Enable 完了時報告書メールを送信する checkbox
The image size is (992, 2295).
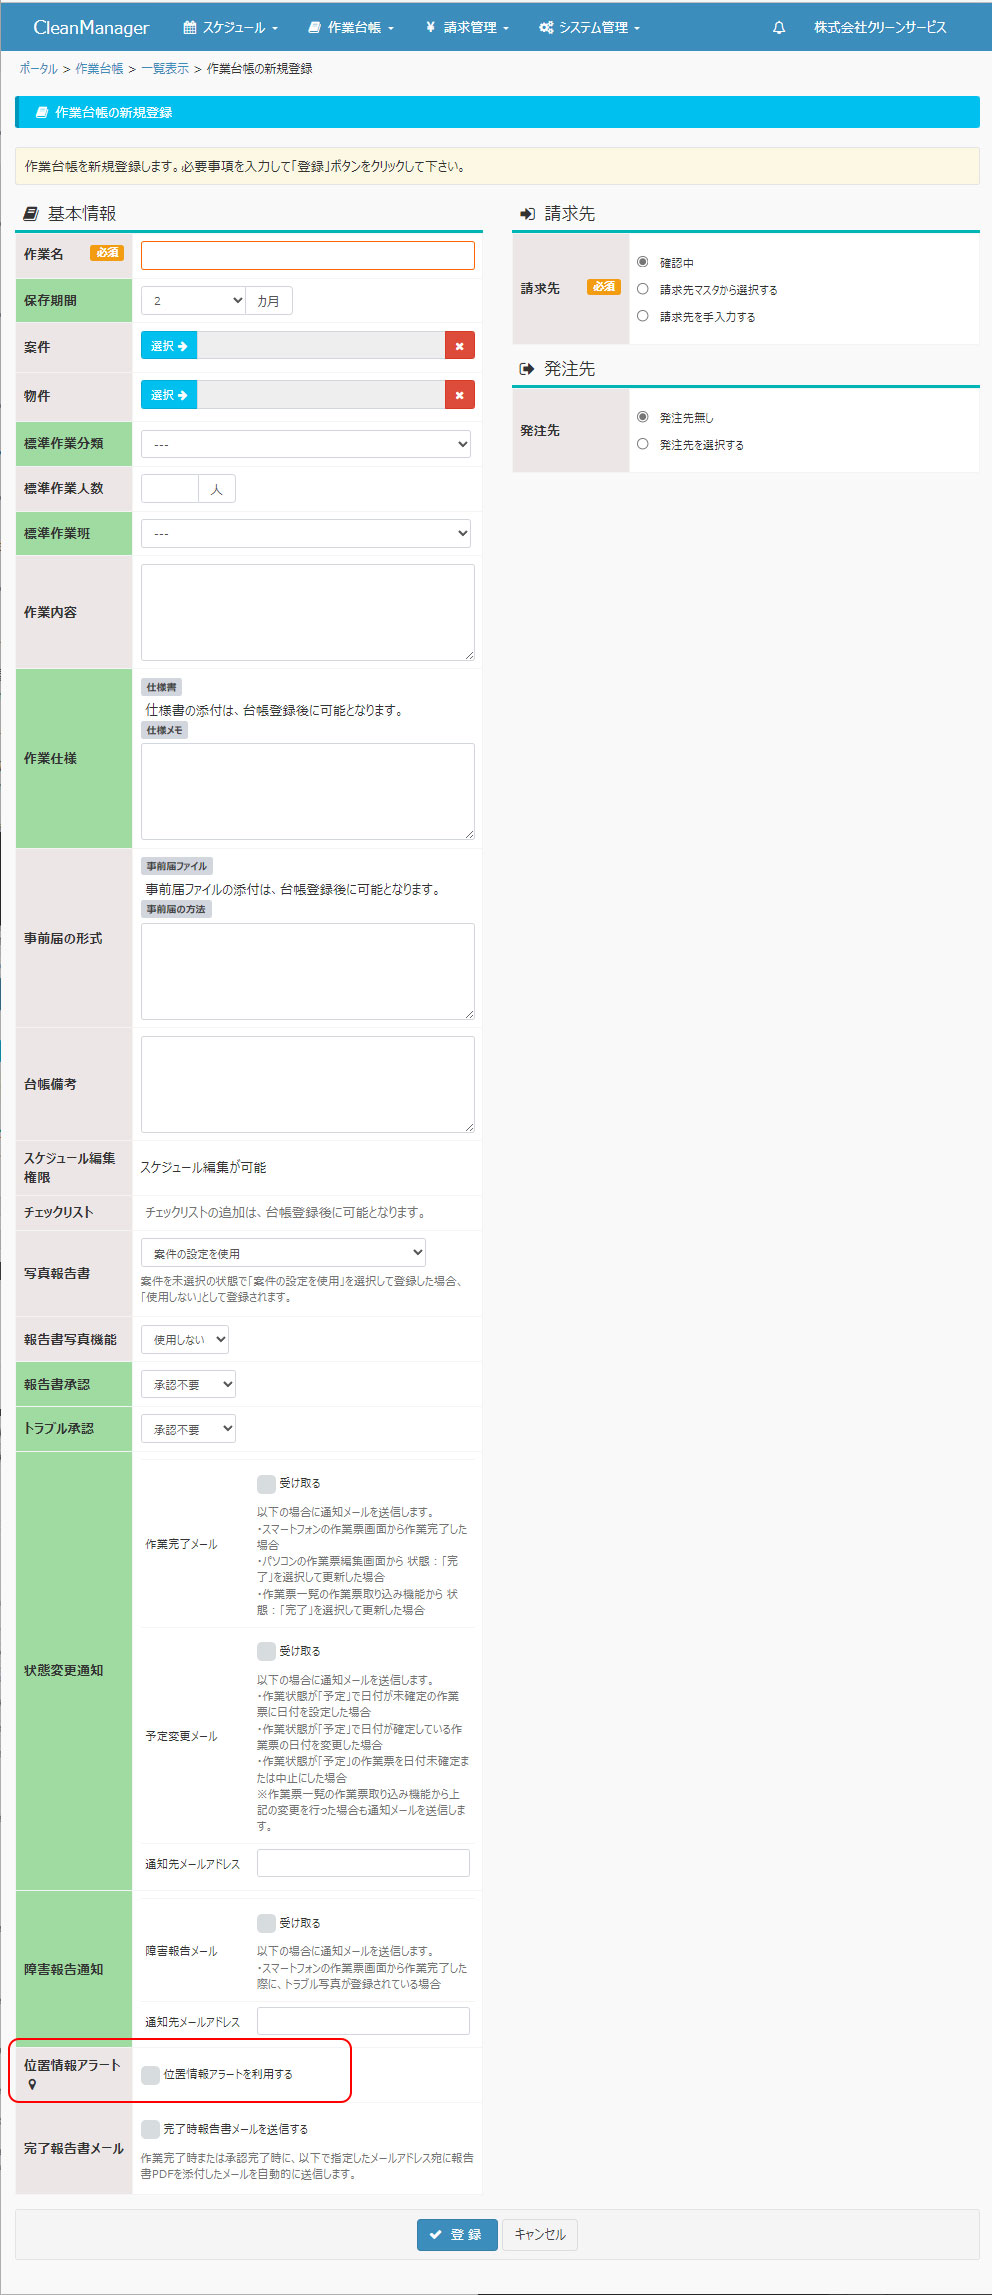[x=150, y=2129]
